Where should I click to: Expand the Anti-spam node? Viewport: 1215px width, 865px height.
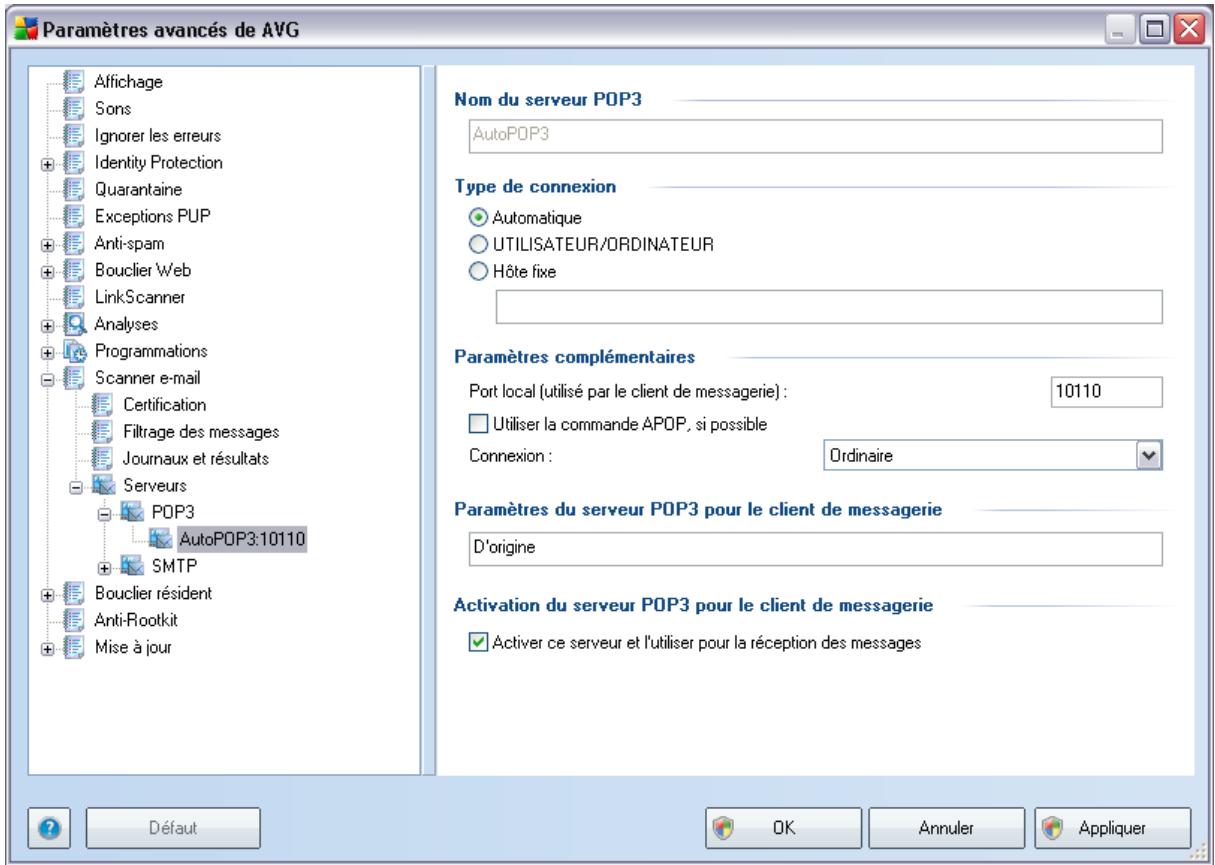(x=48, y=244)
